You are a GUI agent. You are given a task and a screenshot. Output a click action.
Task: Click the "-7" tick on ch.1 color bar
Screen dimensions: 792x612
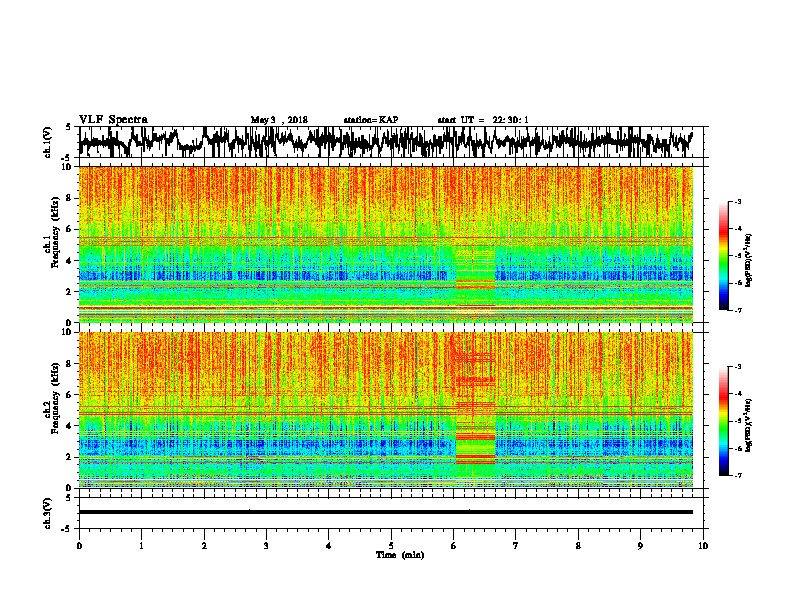(737, 310)
